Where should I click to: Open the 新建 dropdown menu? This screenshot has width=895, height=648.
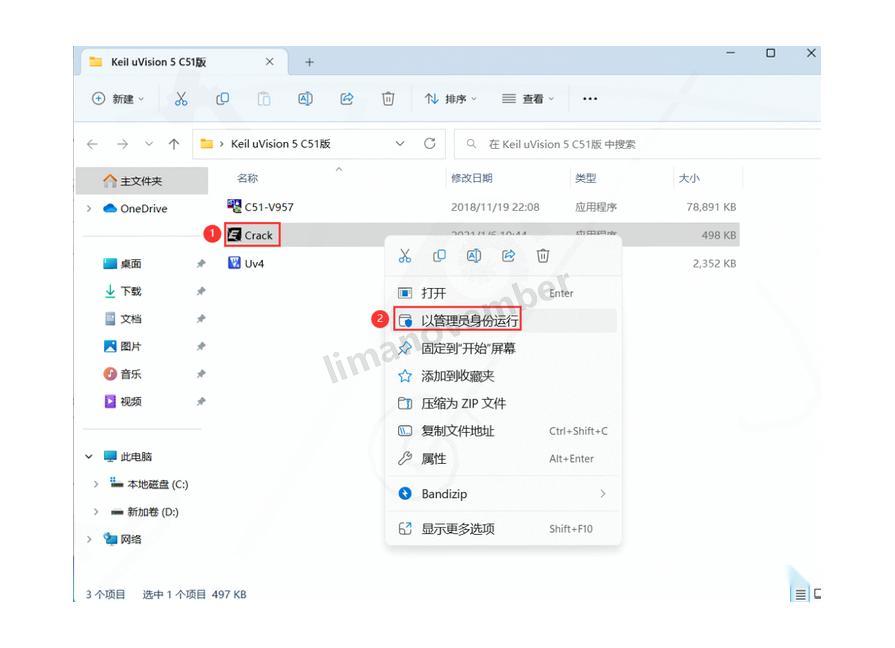(118, 99)
